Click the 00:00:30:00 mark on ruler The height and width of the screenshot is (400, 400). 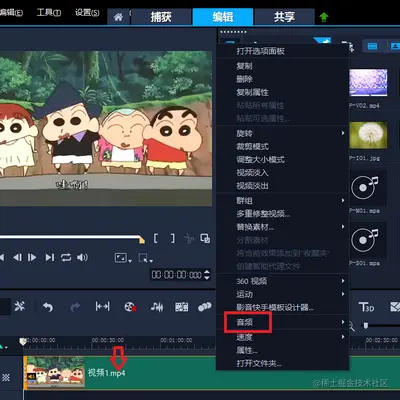point(108,340)
